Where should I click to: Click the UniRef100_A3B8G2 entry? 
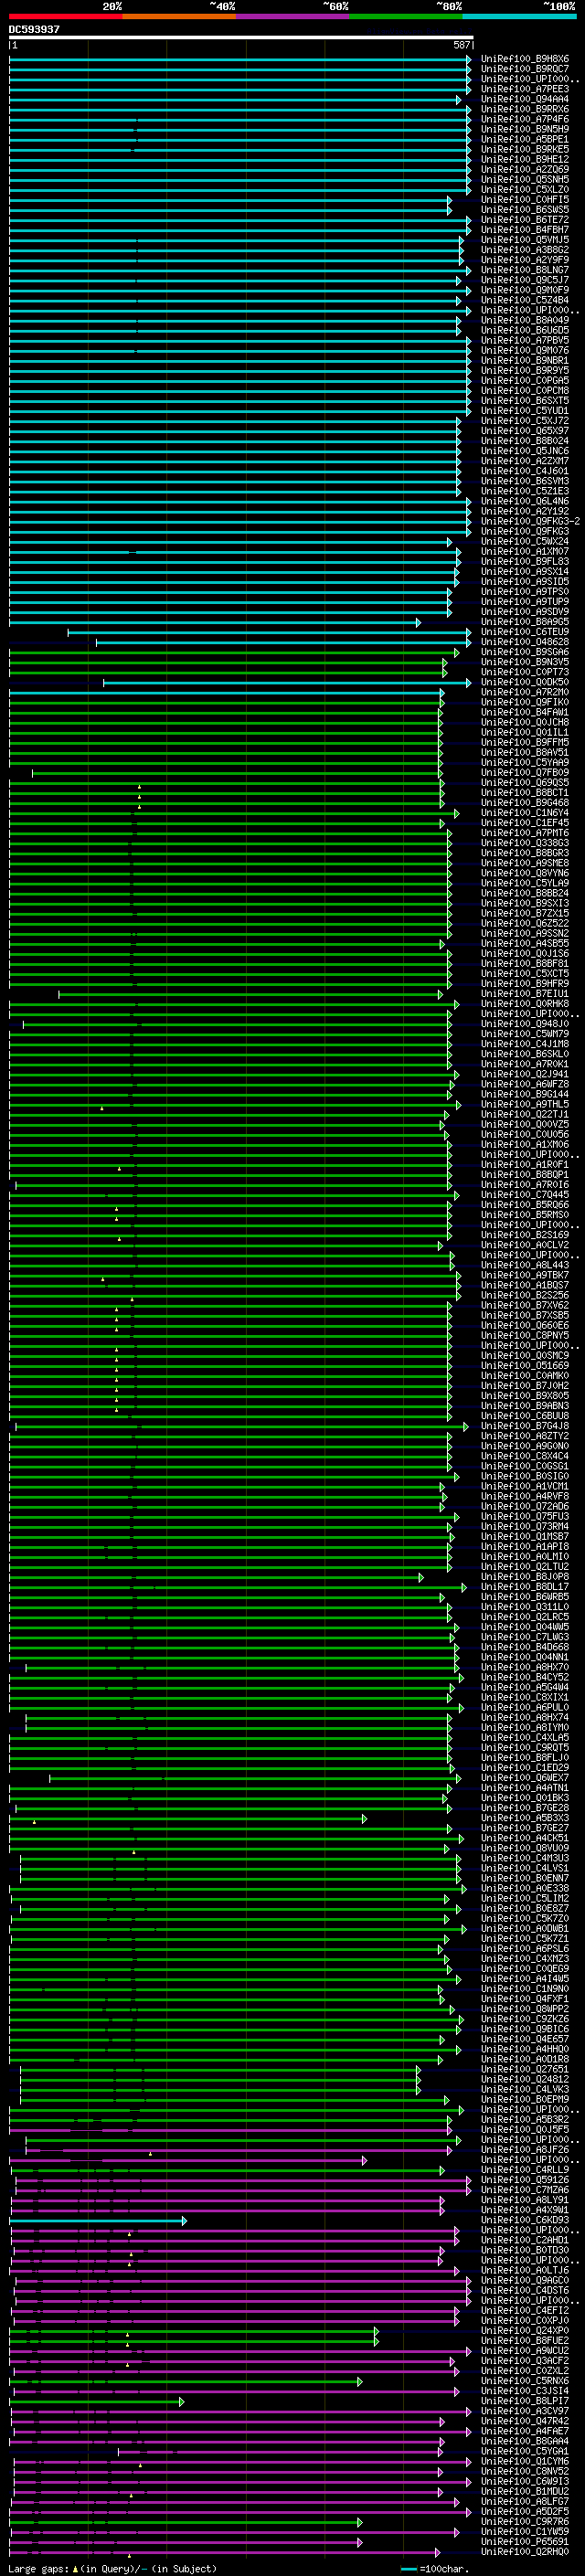pos(525,250)
